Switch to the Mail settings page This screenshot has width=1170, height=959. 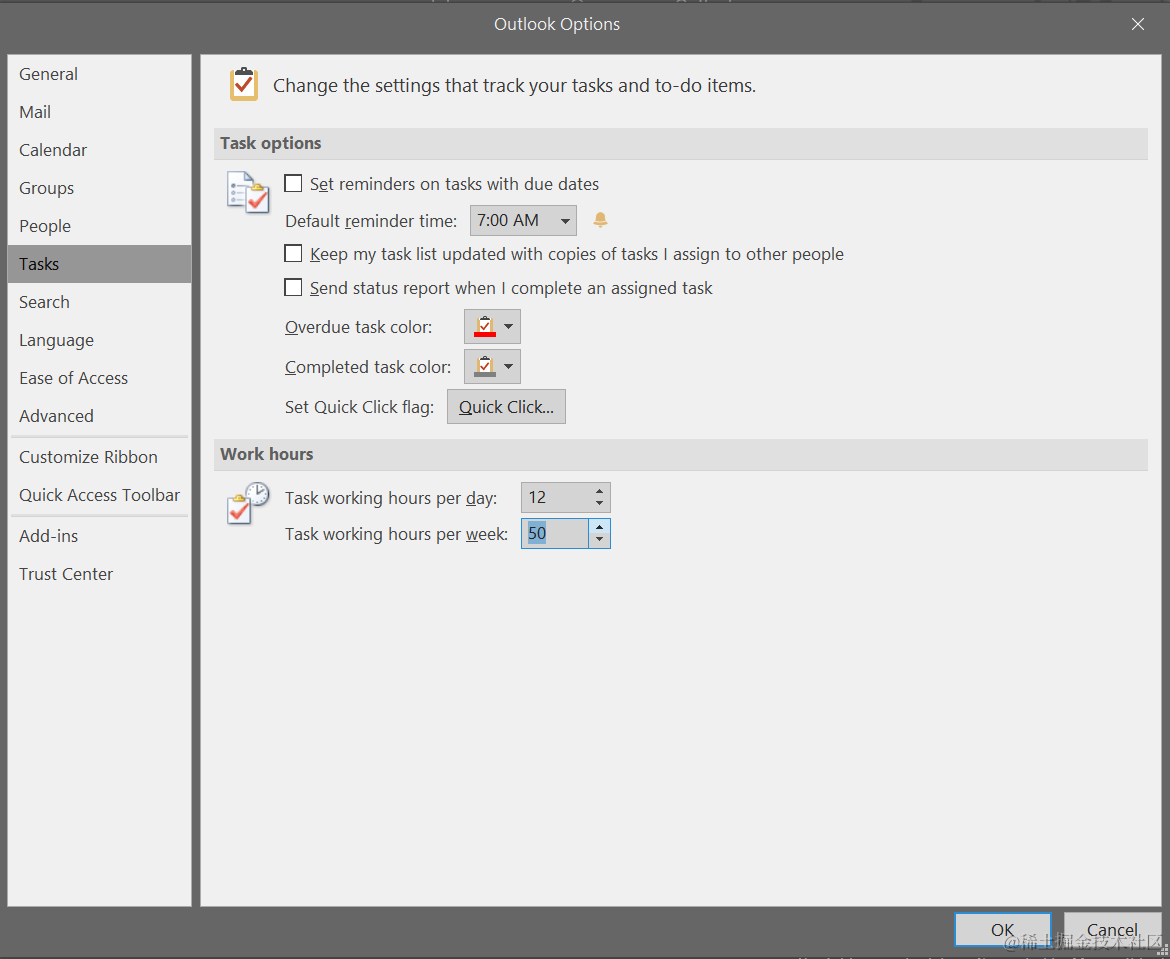[35, 111]
